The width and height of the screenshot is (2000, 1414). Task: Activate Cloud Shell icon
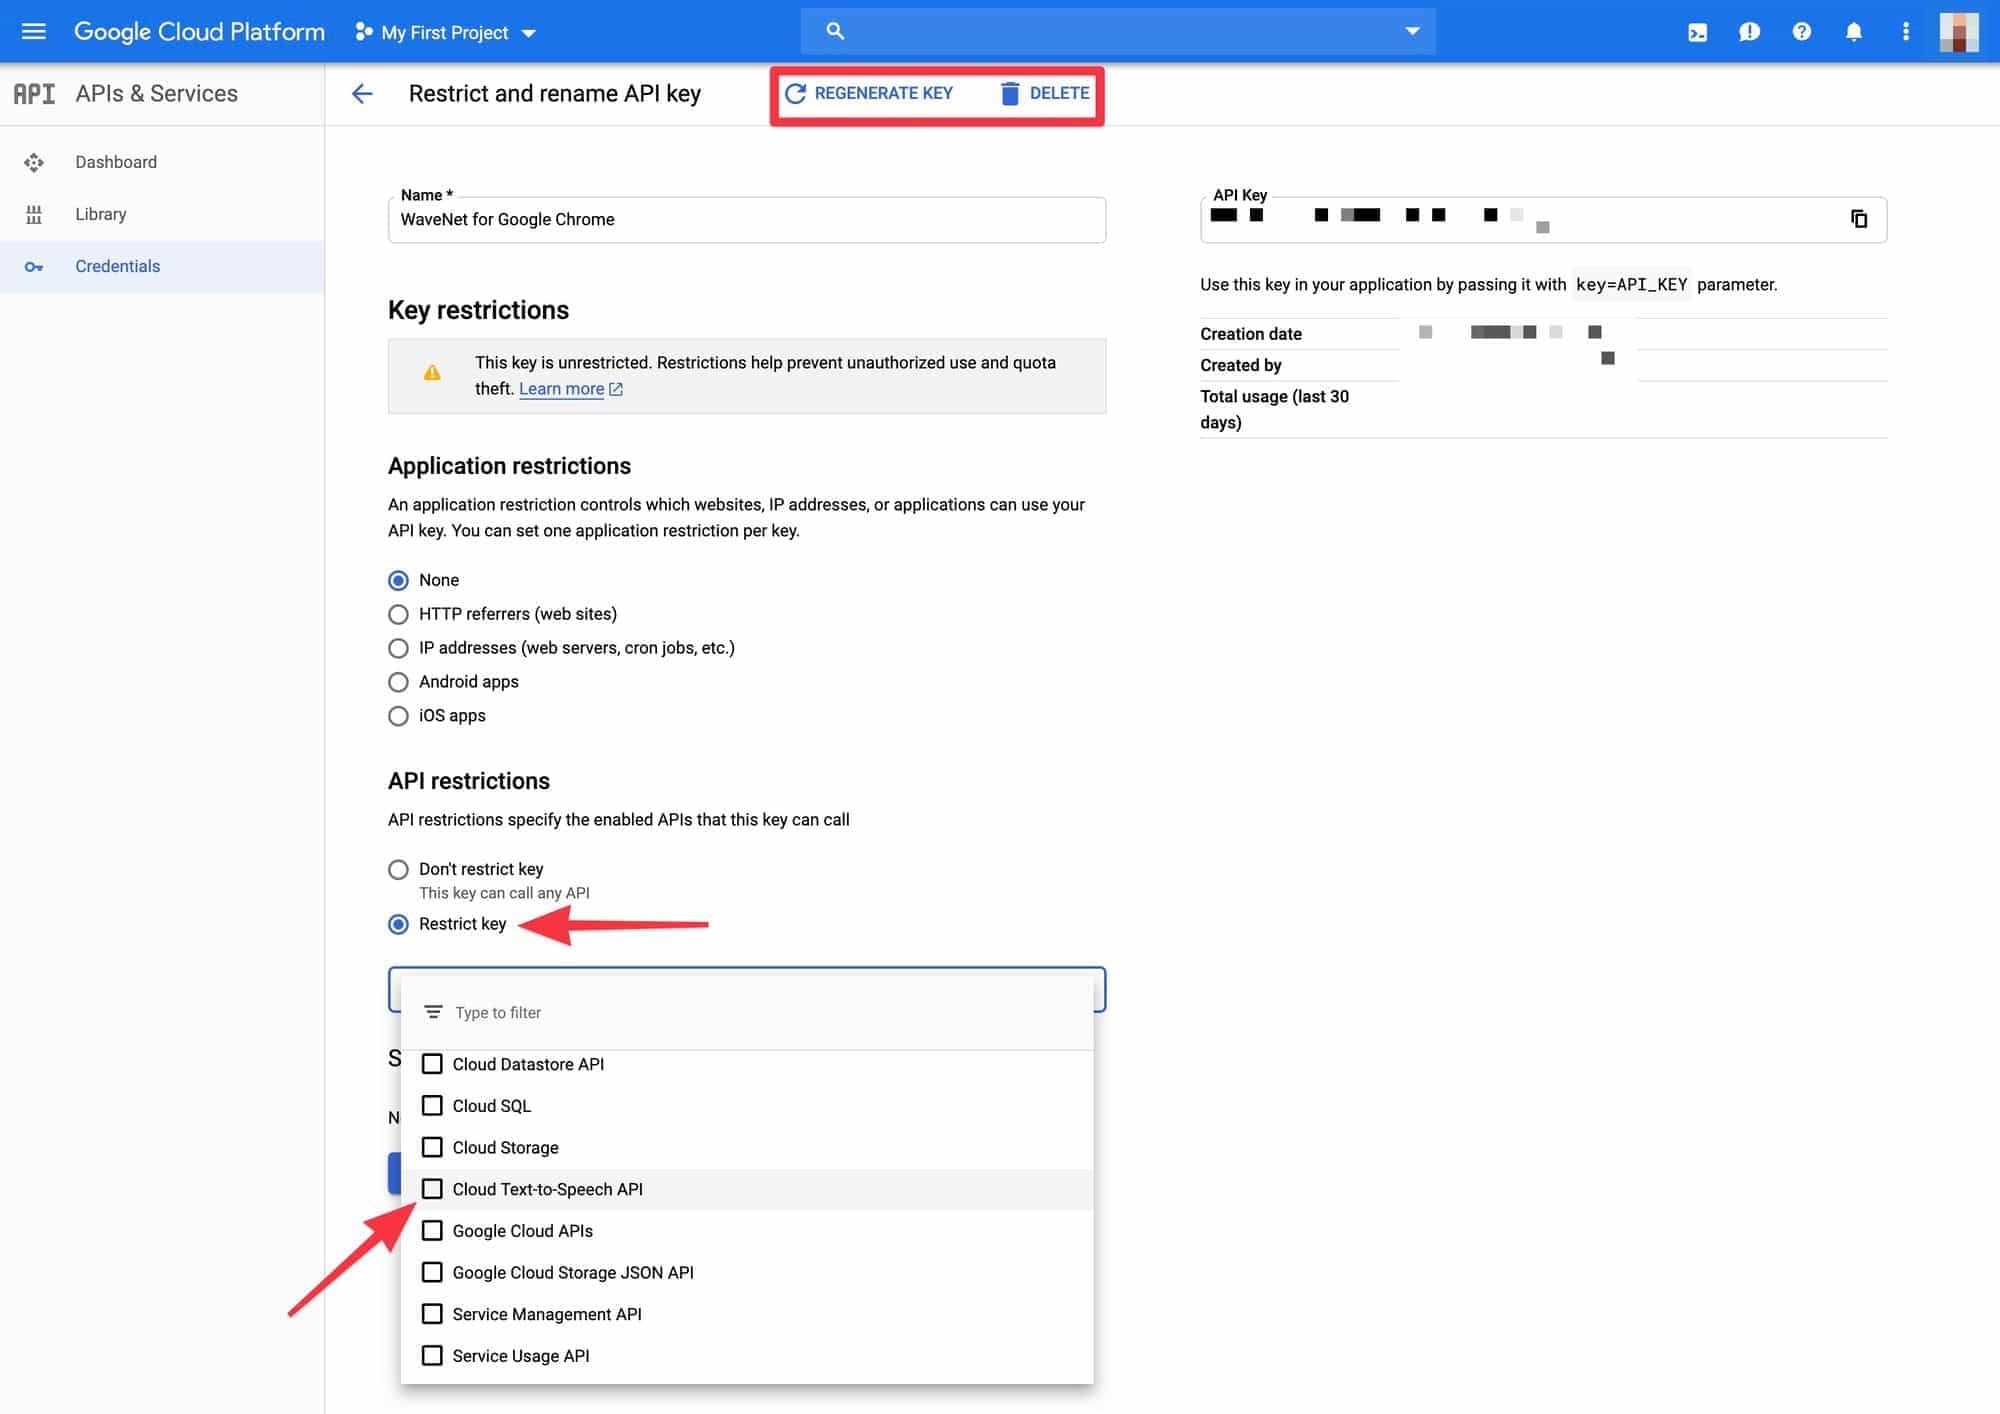click(1697, 32)
